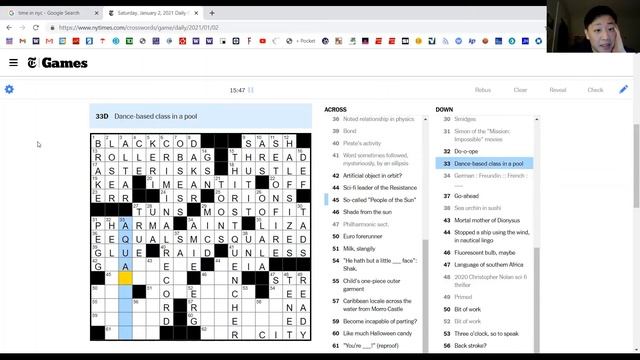Select clue 42 Across 'Artificial object in orbit?'
Screen dimensions: 640x360
tap(373, 176)
